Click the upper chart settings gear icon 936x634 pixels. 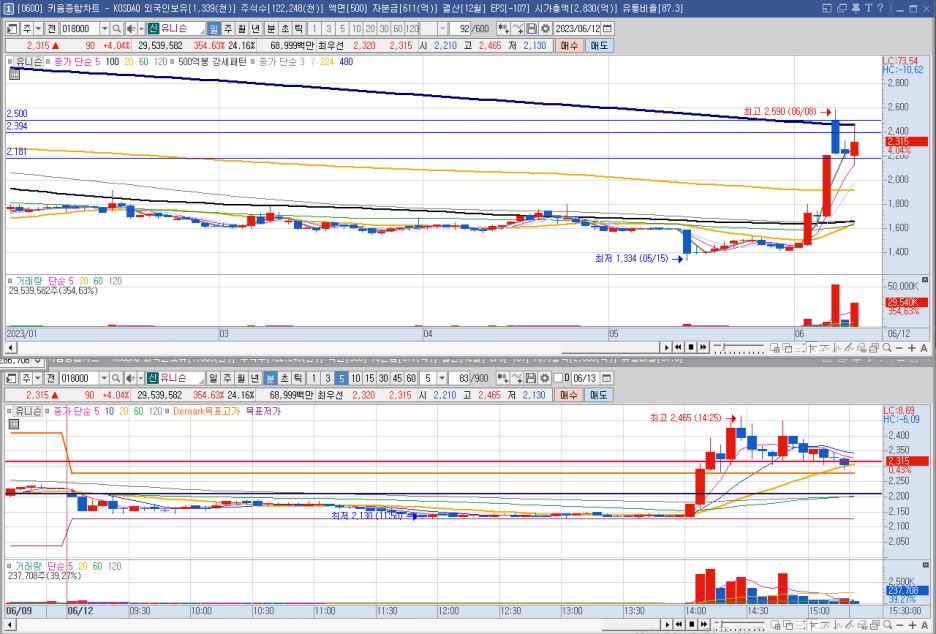545,29
